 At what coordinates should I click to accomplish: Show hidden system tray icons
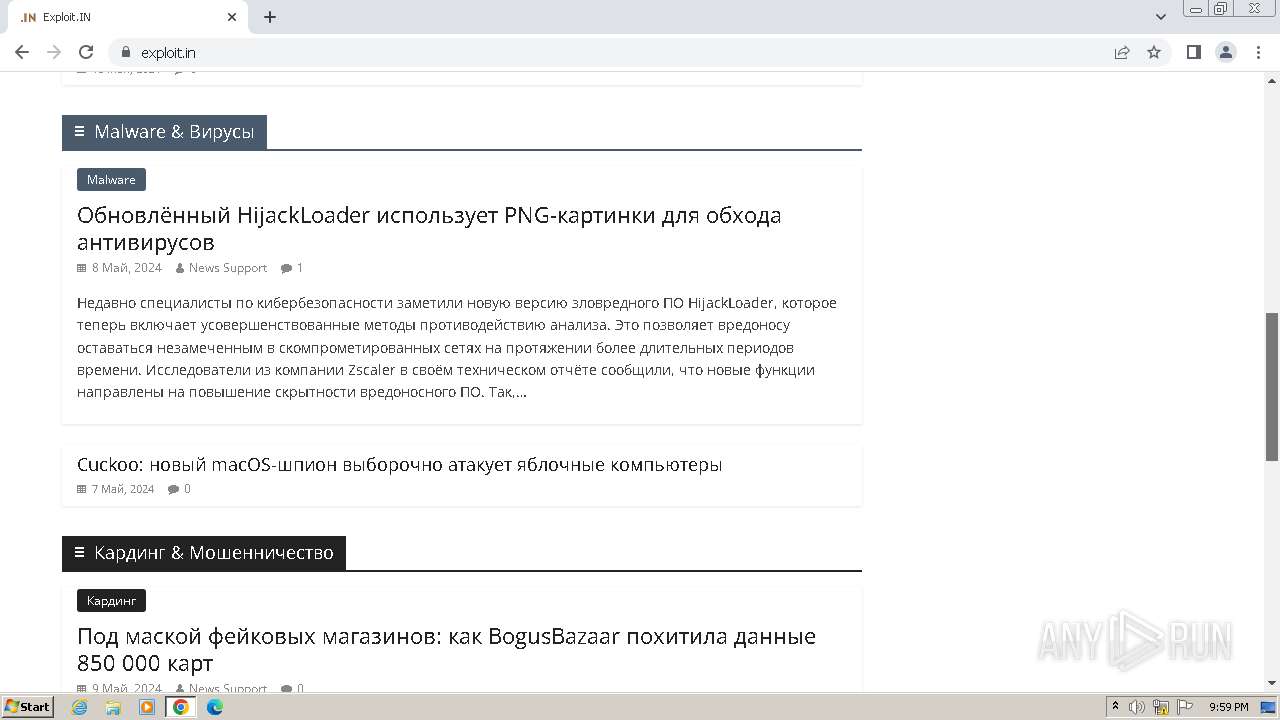(1116, 707)
